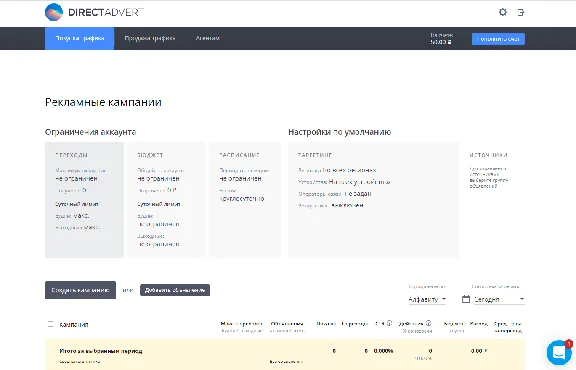Log out using the exit icon
Image resolution: width=576 pixels, height=370 pixels.
[x=521, y=12]
